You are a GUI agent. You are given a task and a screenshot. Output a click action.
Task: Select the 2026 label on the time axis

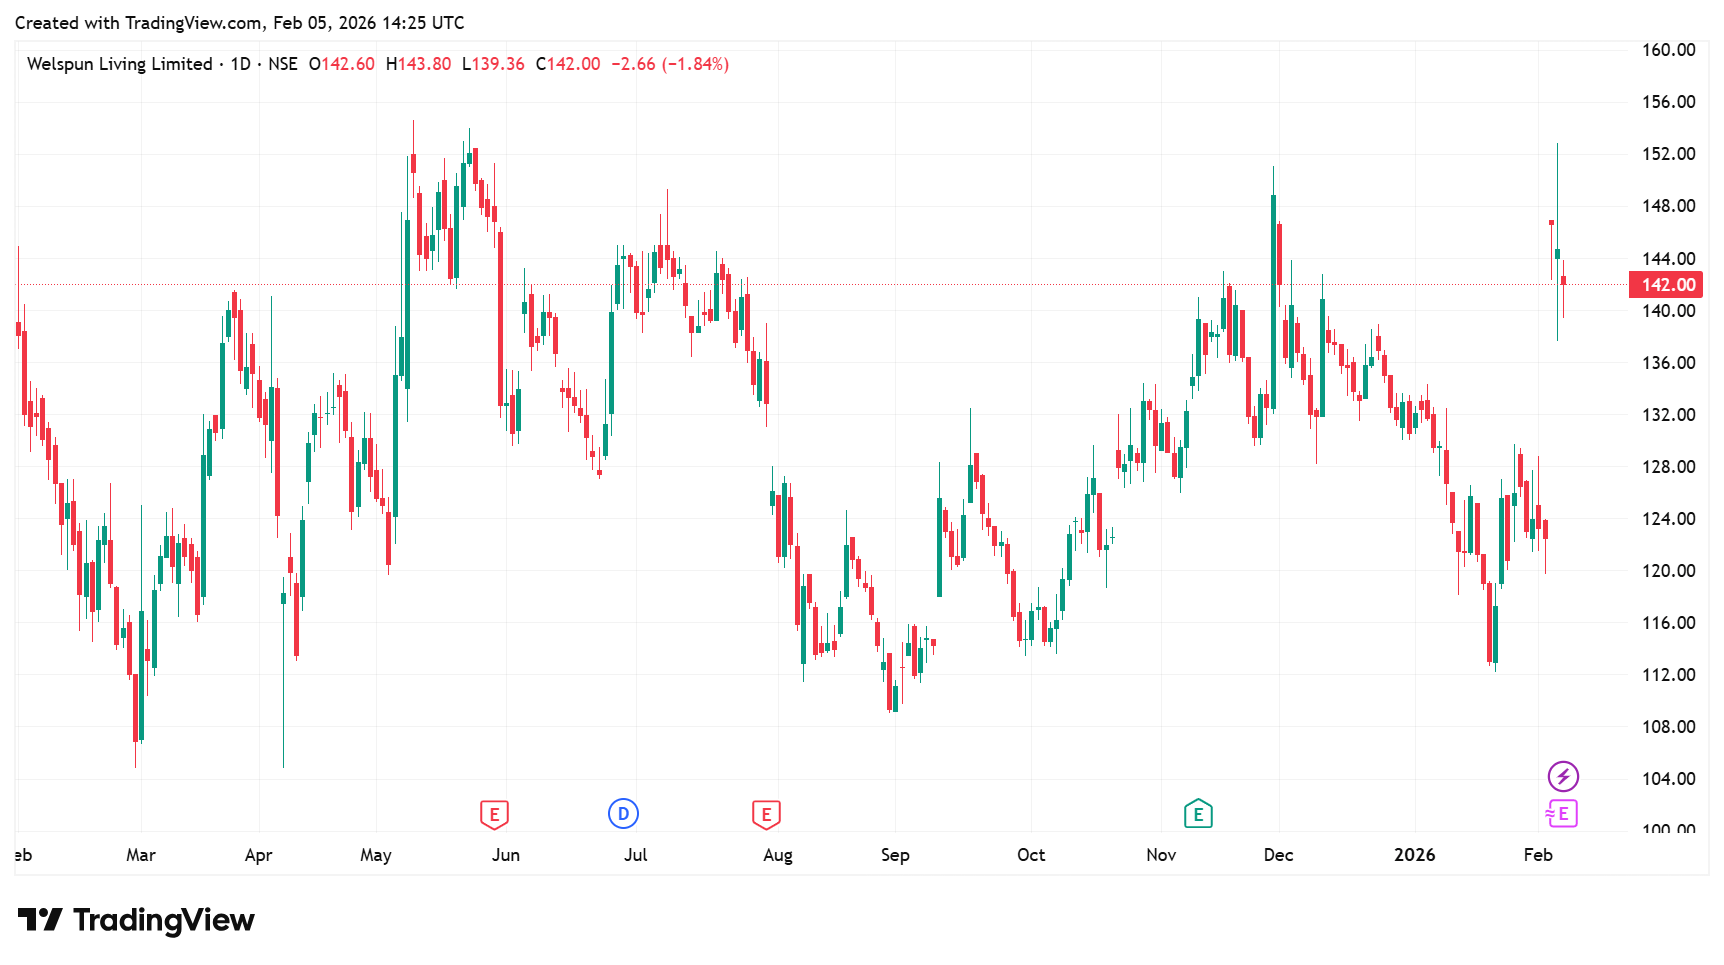pyautogui.click(x=1414, y=855)
